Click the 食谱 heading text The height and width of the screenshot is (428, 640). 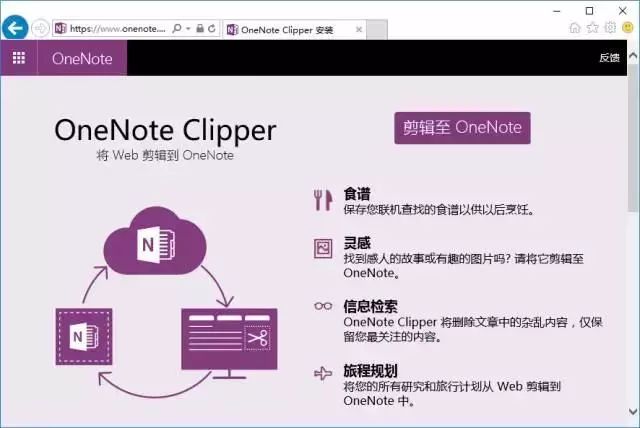click(x=357, y=194)
